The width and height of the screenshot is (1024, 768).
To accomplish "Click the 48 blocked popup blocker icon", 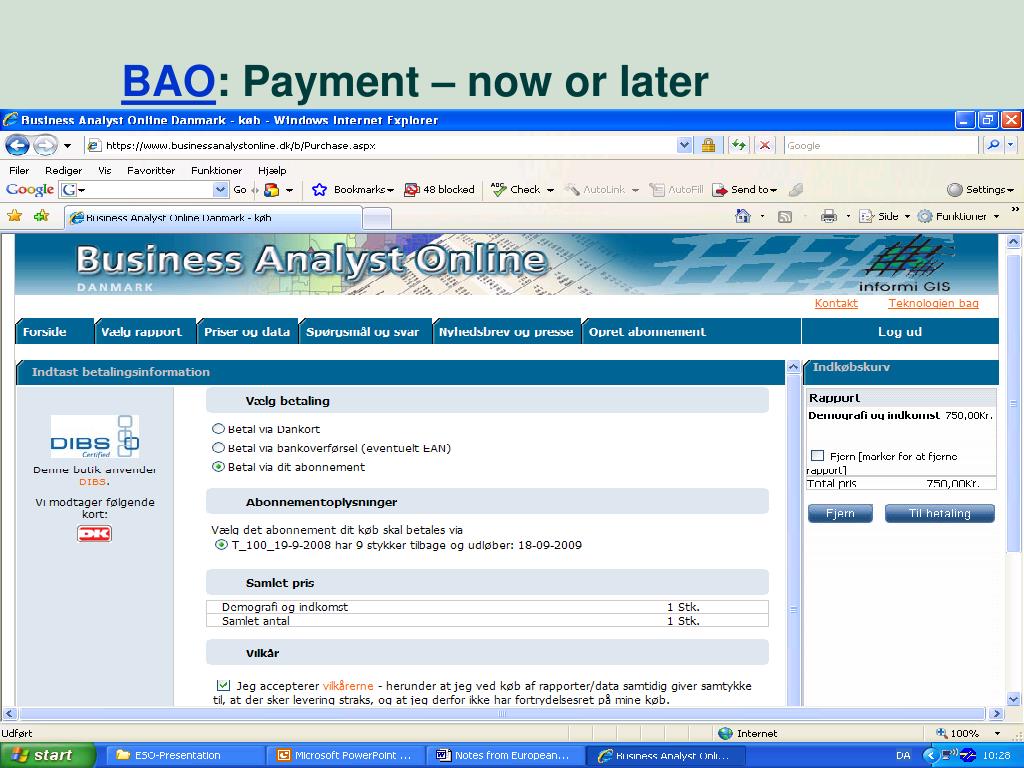I will click(411, 189).
